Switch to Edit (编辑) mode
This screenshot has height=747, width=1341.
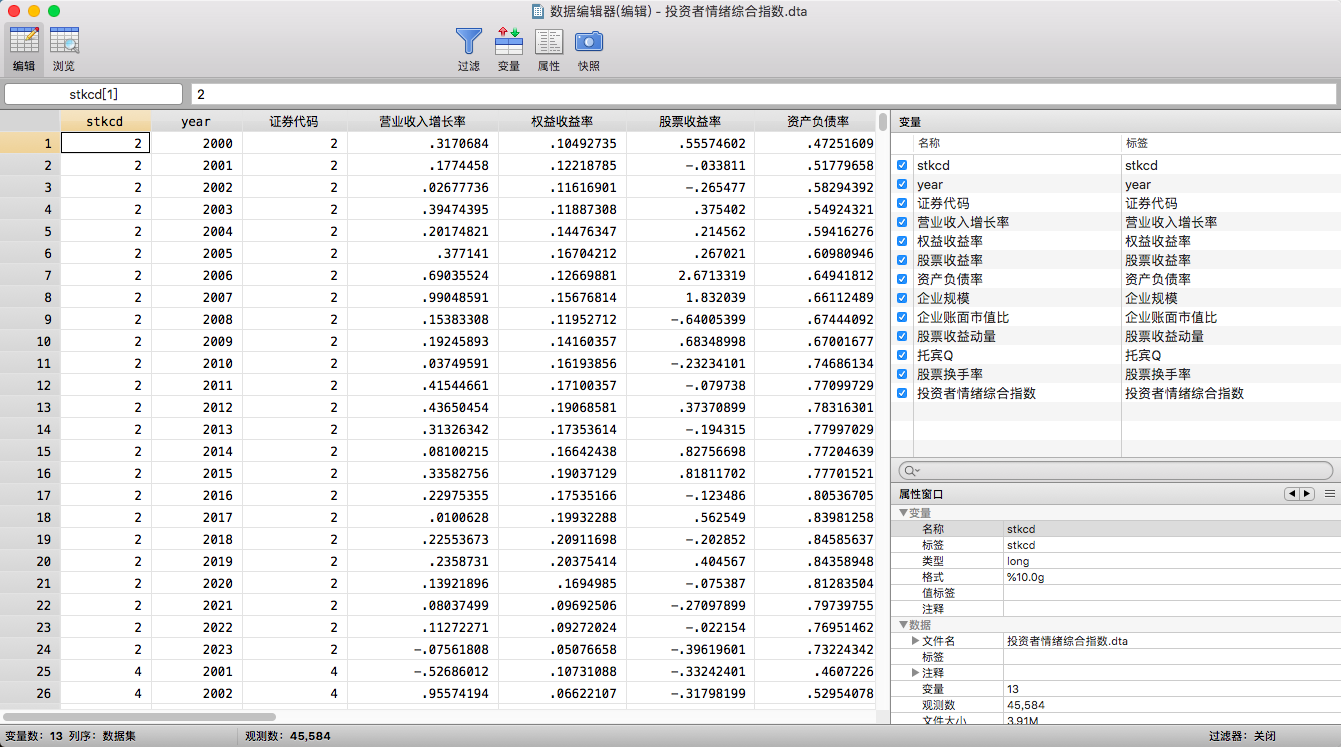pyautogui.click(x=24, y=49)
